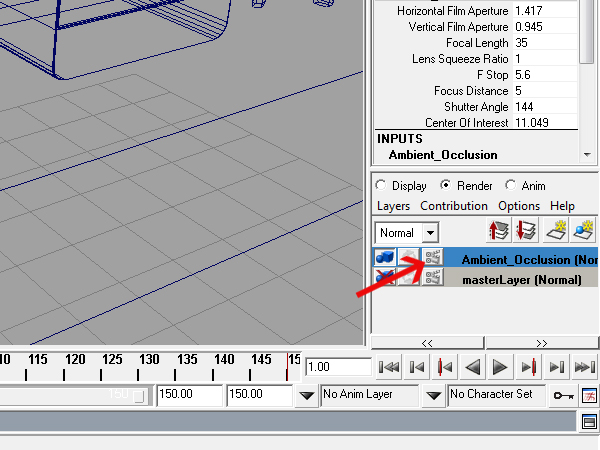This screenshot has width=600, height=450.
Task: Toggle the auto keyframe key icon
Action: click(x=563, y=395)
